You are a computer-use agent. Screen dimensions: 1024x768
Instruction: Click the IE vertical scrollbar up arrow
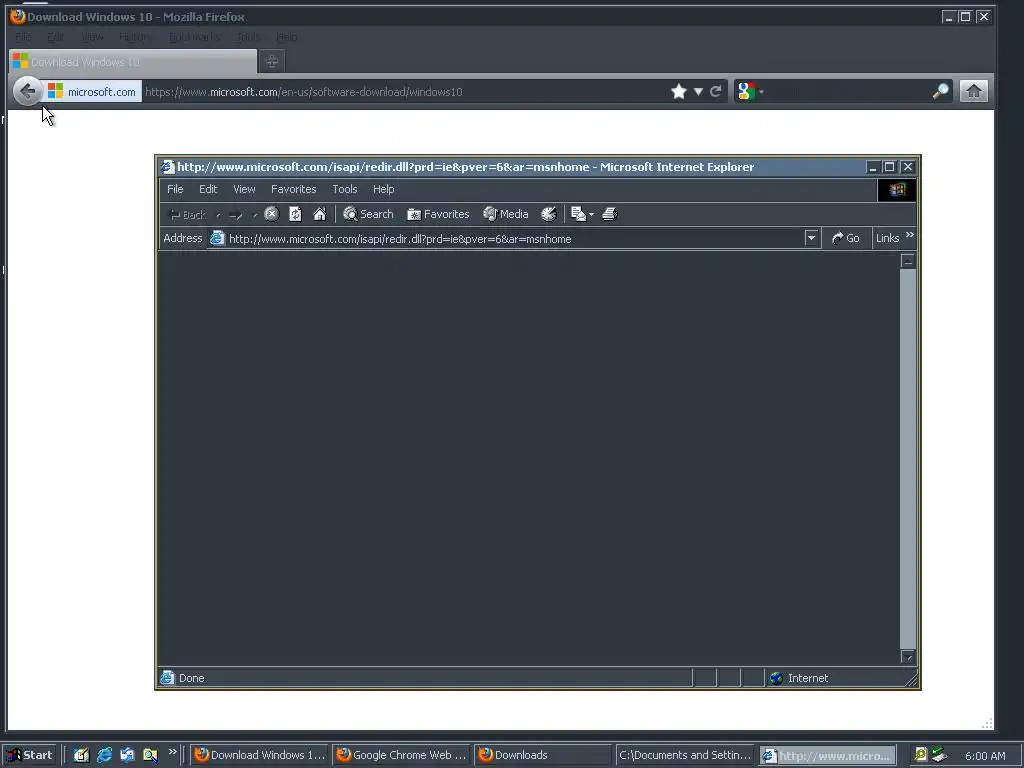coord(908,261)
